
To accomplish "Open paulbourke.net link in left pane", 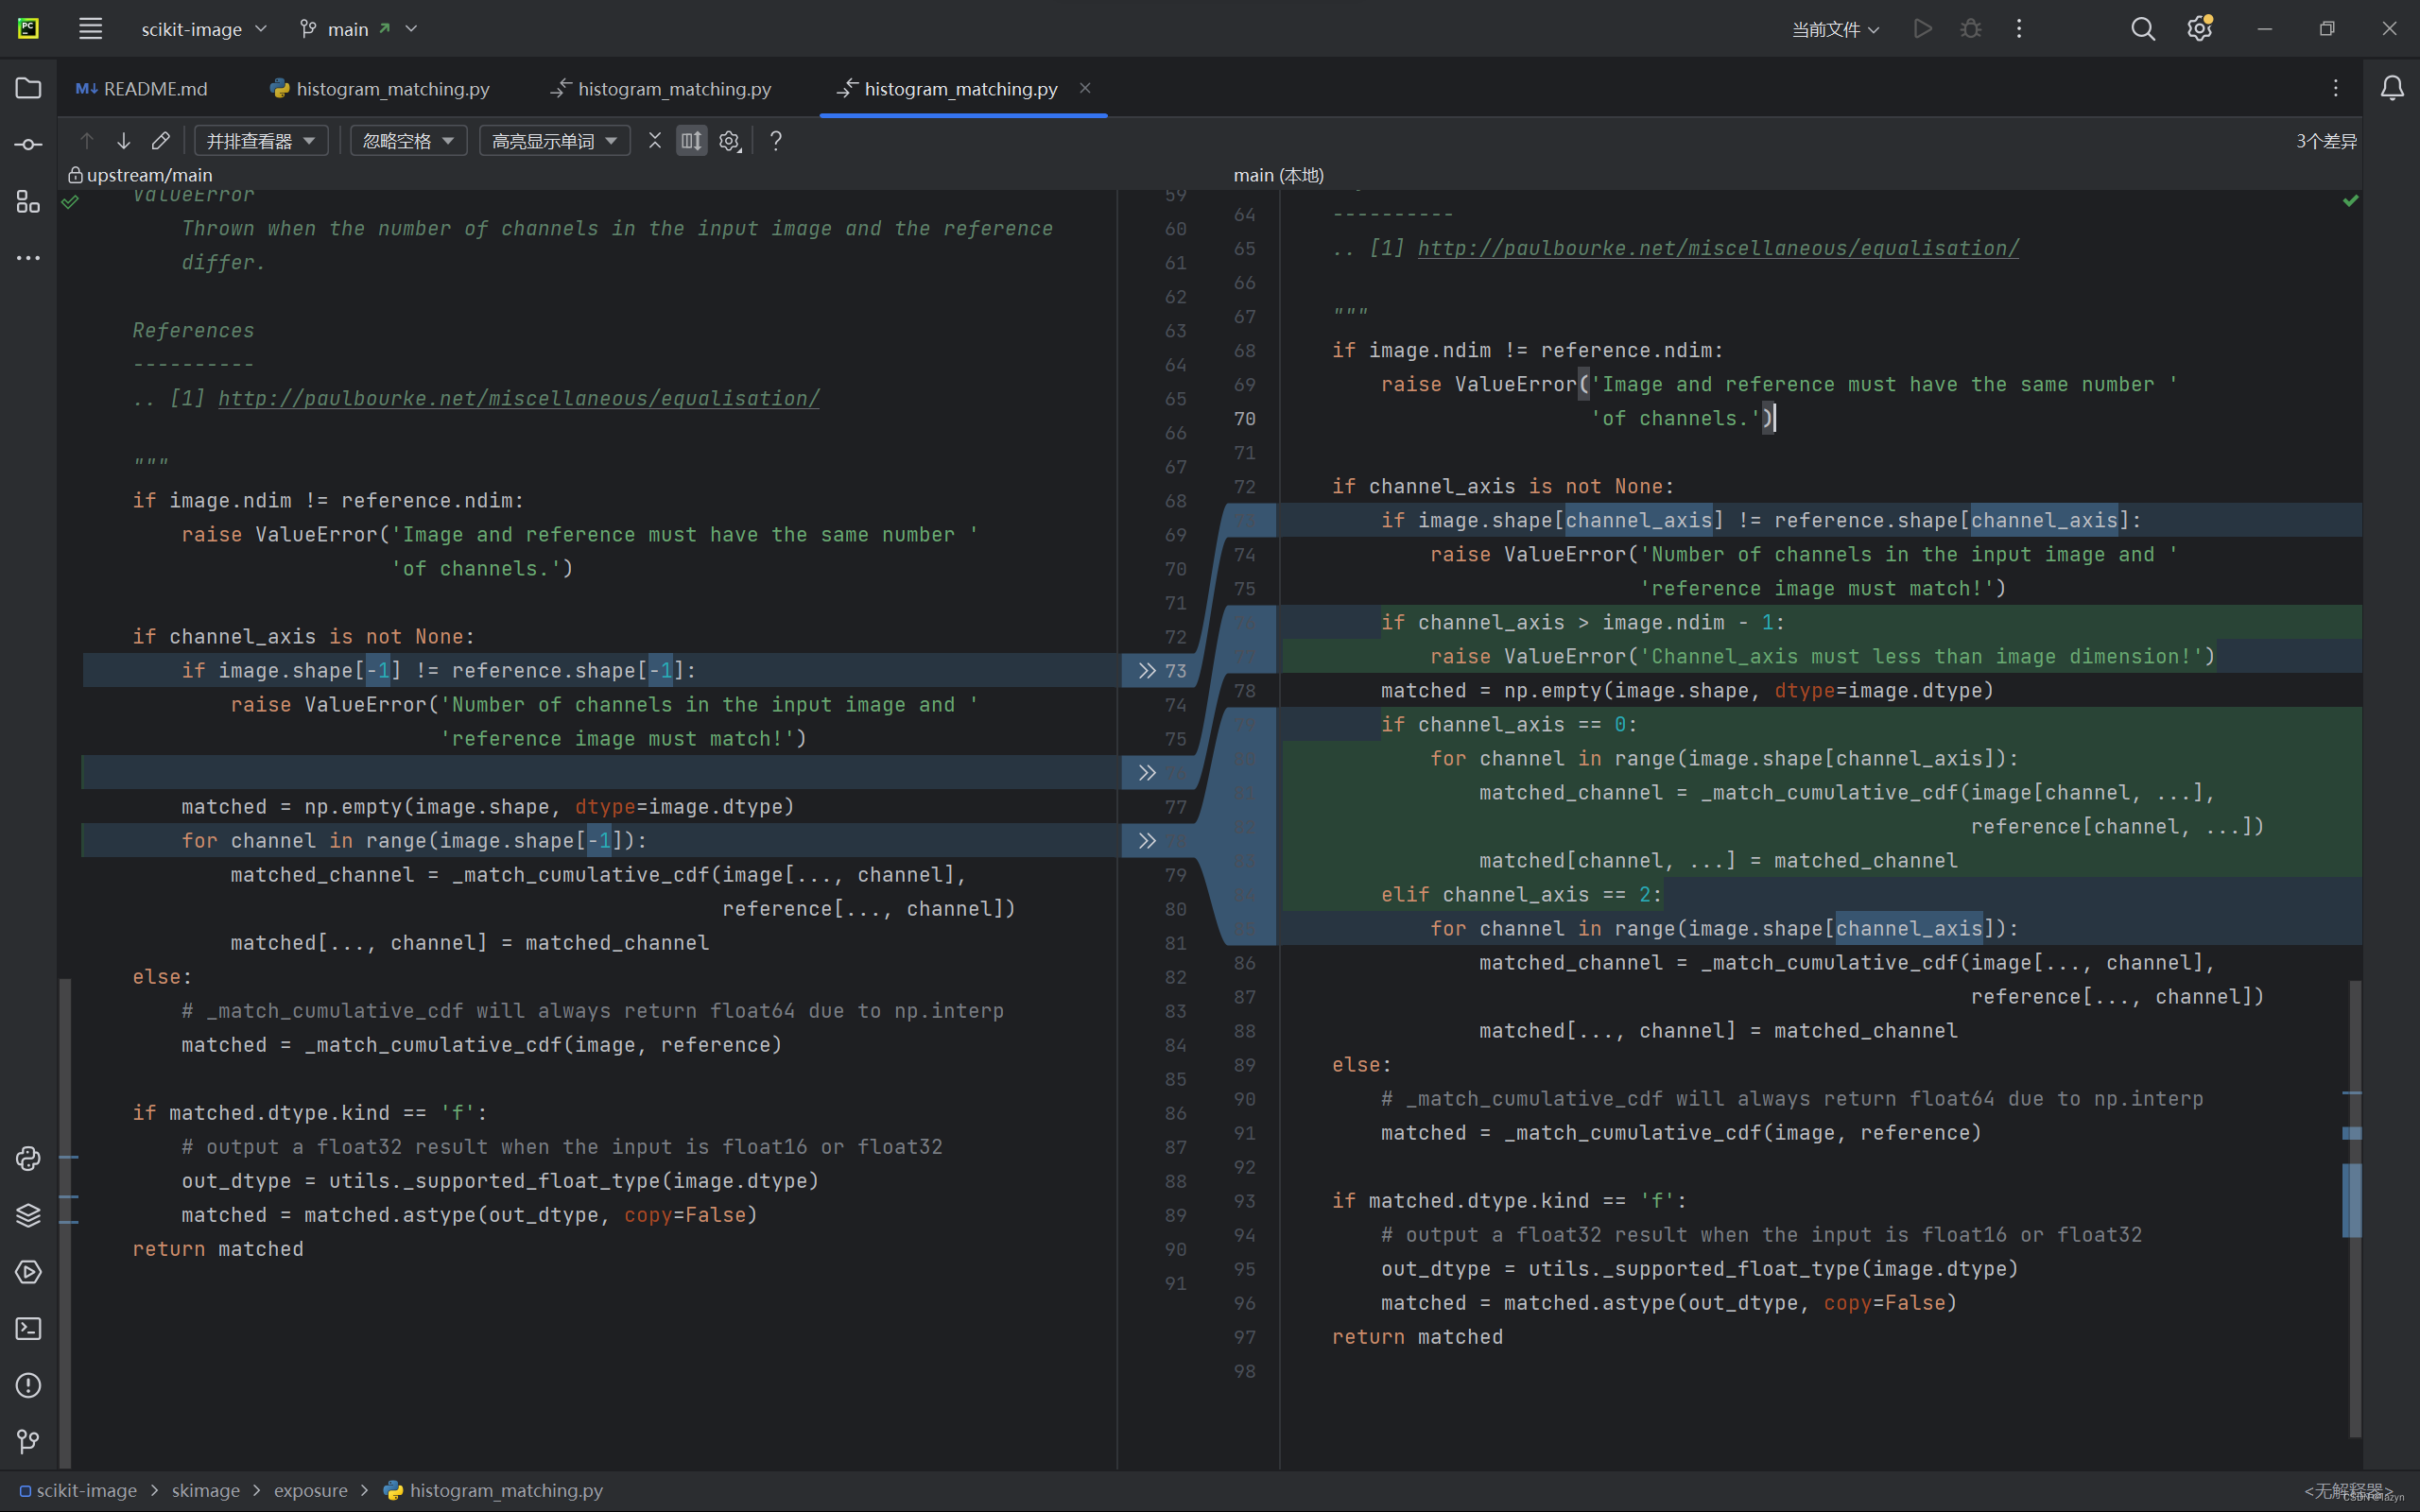I will click(519, 399).
